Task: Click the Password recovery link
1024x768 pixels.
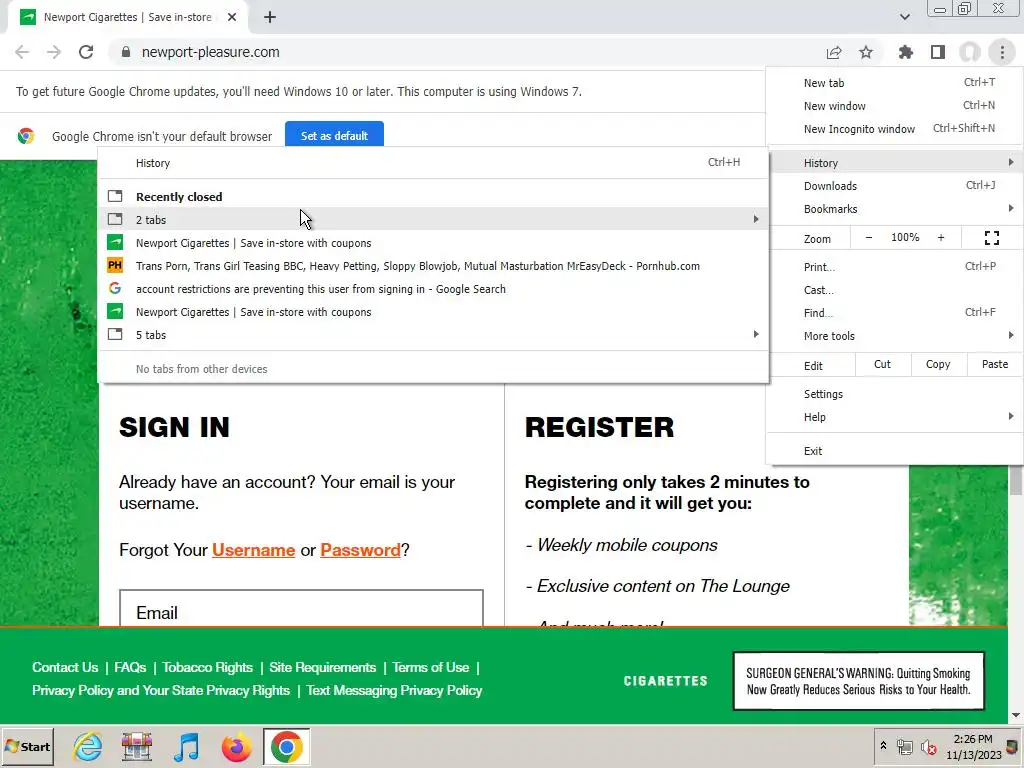Action: pyautogui.click(x=360, y=550)
